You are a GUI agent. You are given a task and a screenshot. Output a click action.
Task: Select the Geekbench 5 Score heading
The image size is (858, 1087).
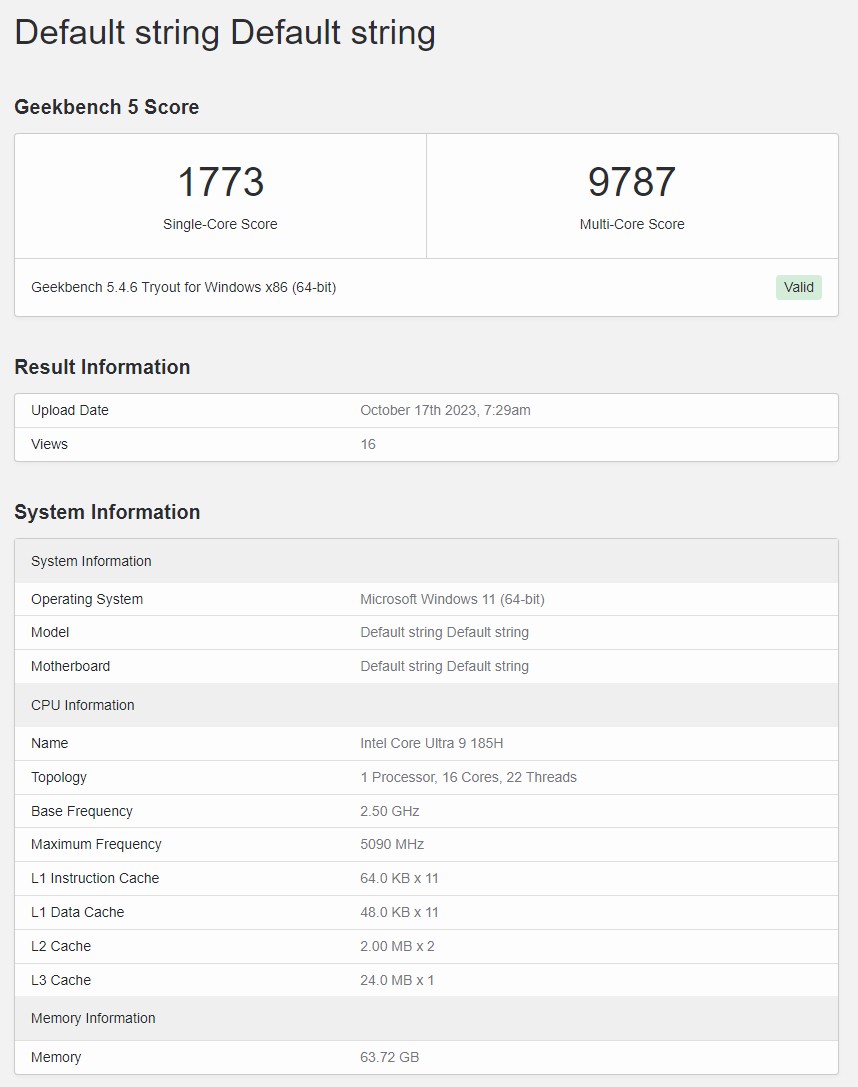click(106, 107)
